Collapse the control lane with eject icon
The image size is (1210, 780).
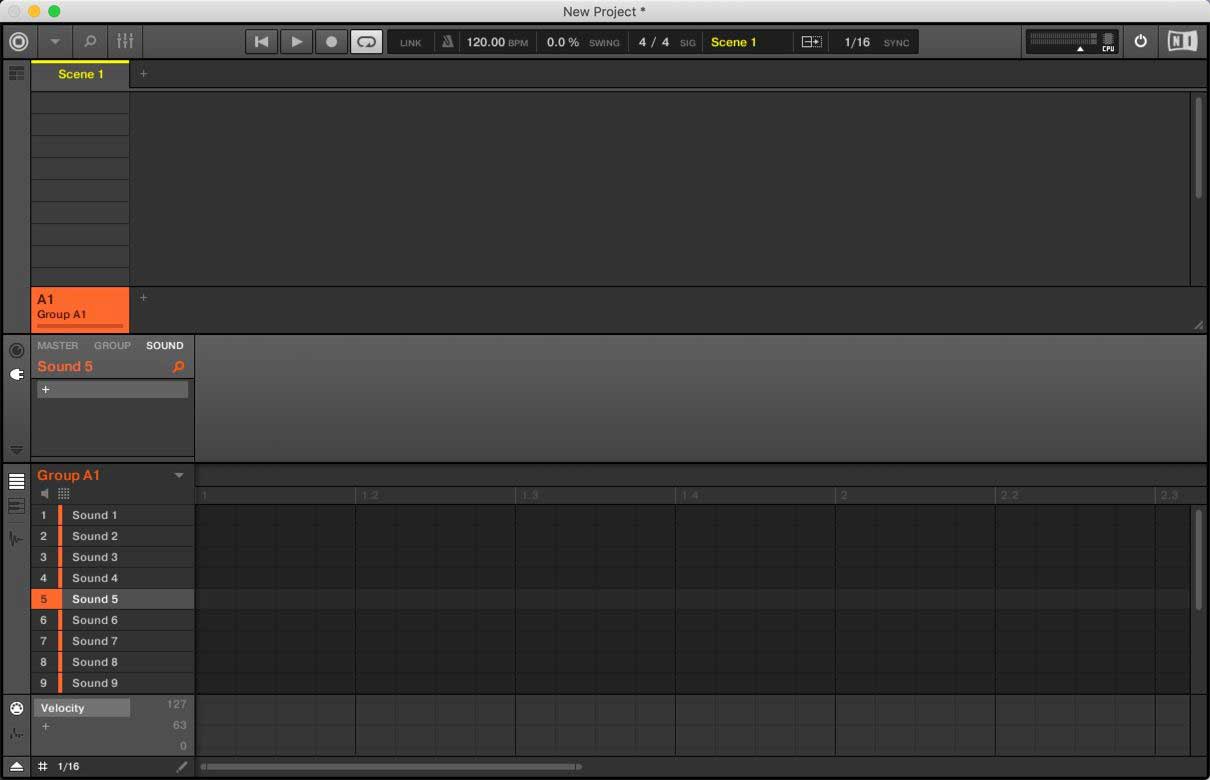pos(16,767)
